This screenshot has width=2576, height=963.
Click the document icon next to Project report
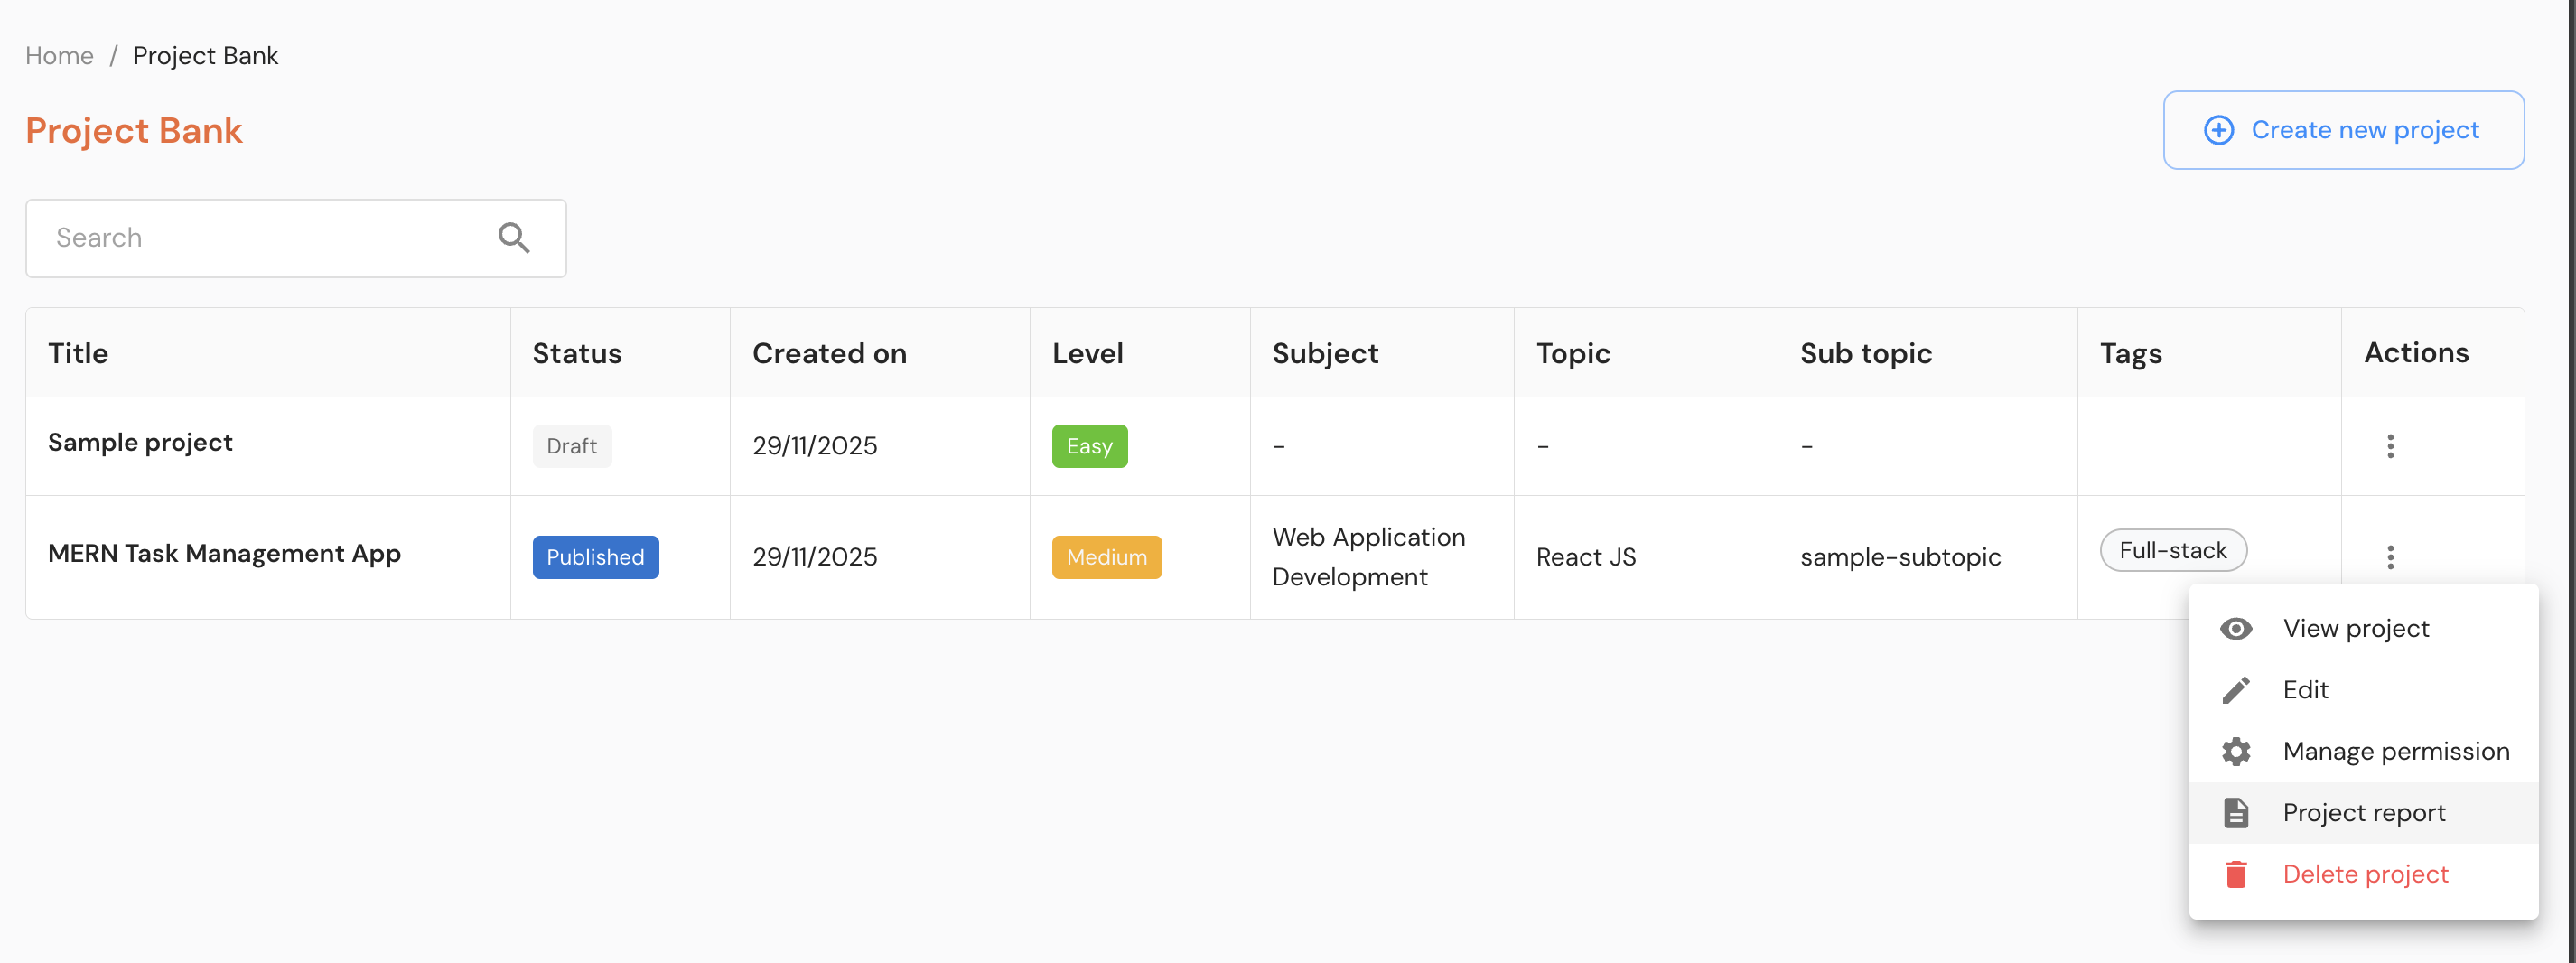coord(2237,812)
